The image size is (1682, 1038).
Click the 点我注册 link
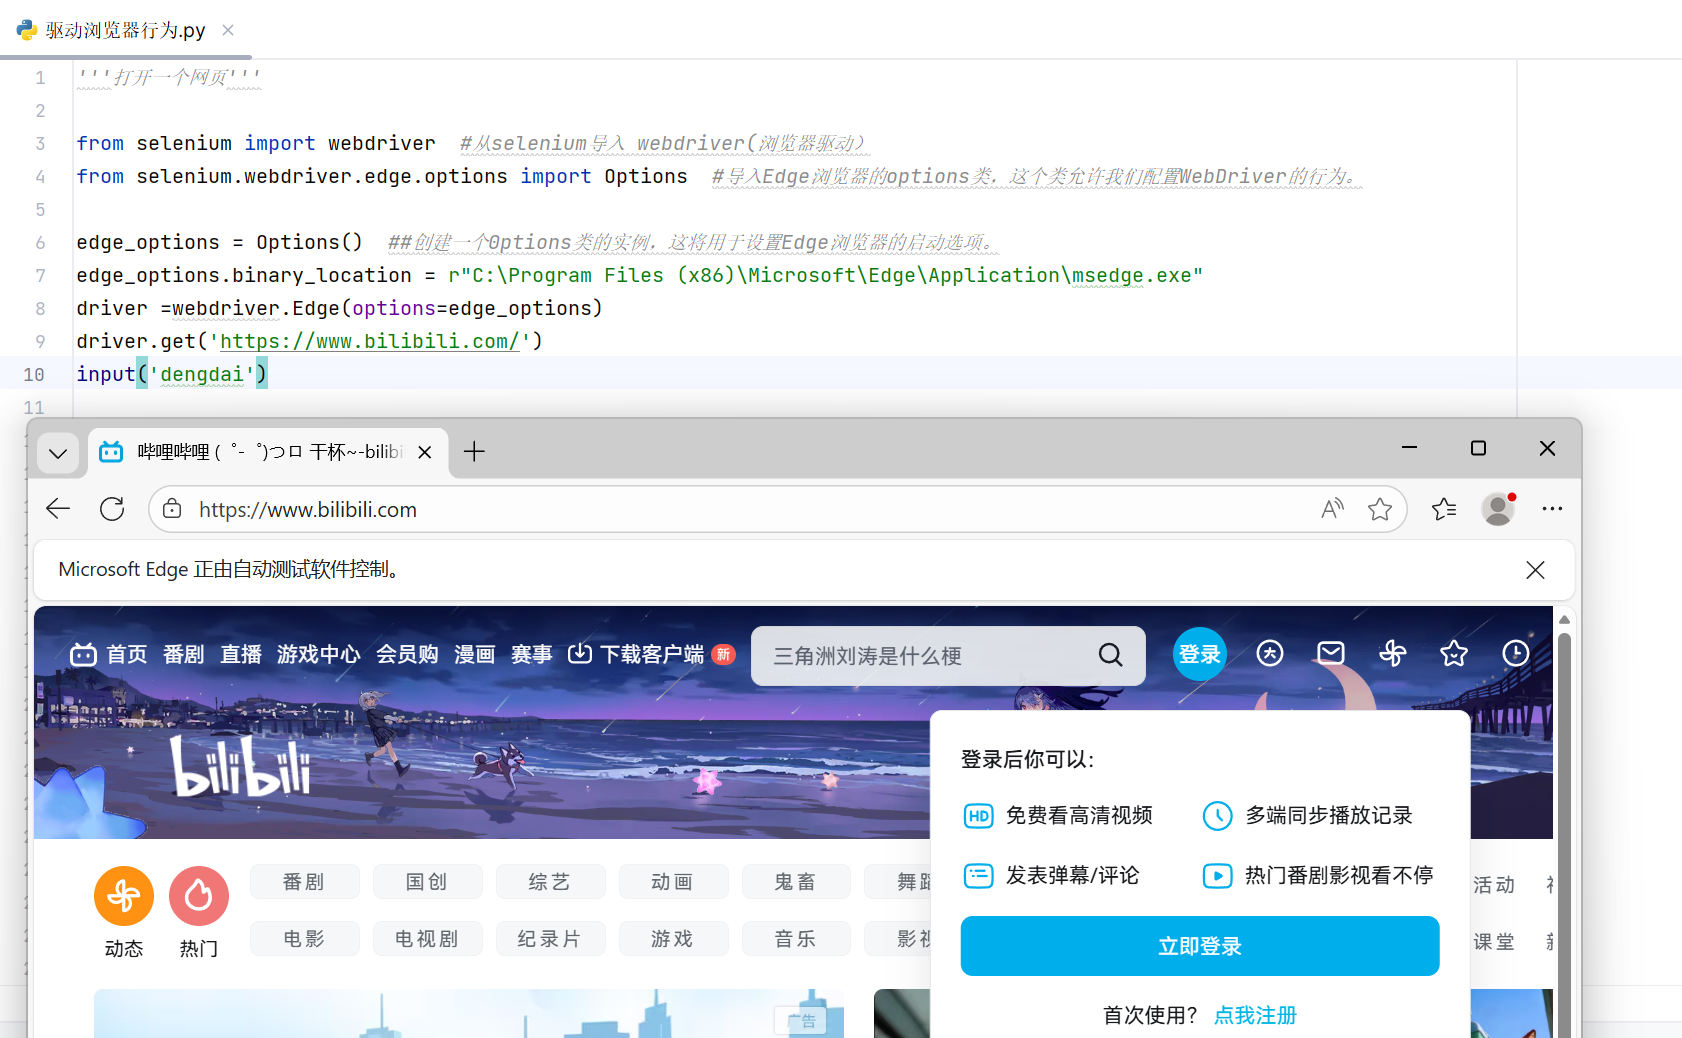tap(1255, 1016)
